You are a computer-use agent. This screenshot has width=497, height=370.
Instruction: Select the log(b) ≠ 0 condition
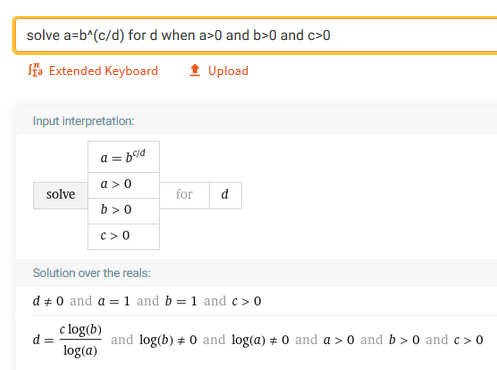[x=168, y=340]
